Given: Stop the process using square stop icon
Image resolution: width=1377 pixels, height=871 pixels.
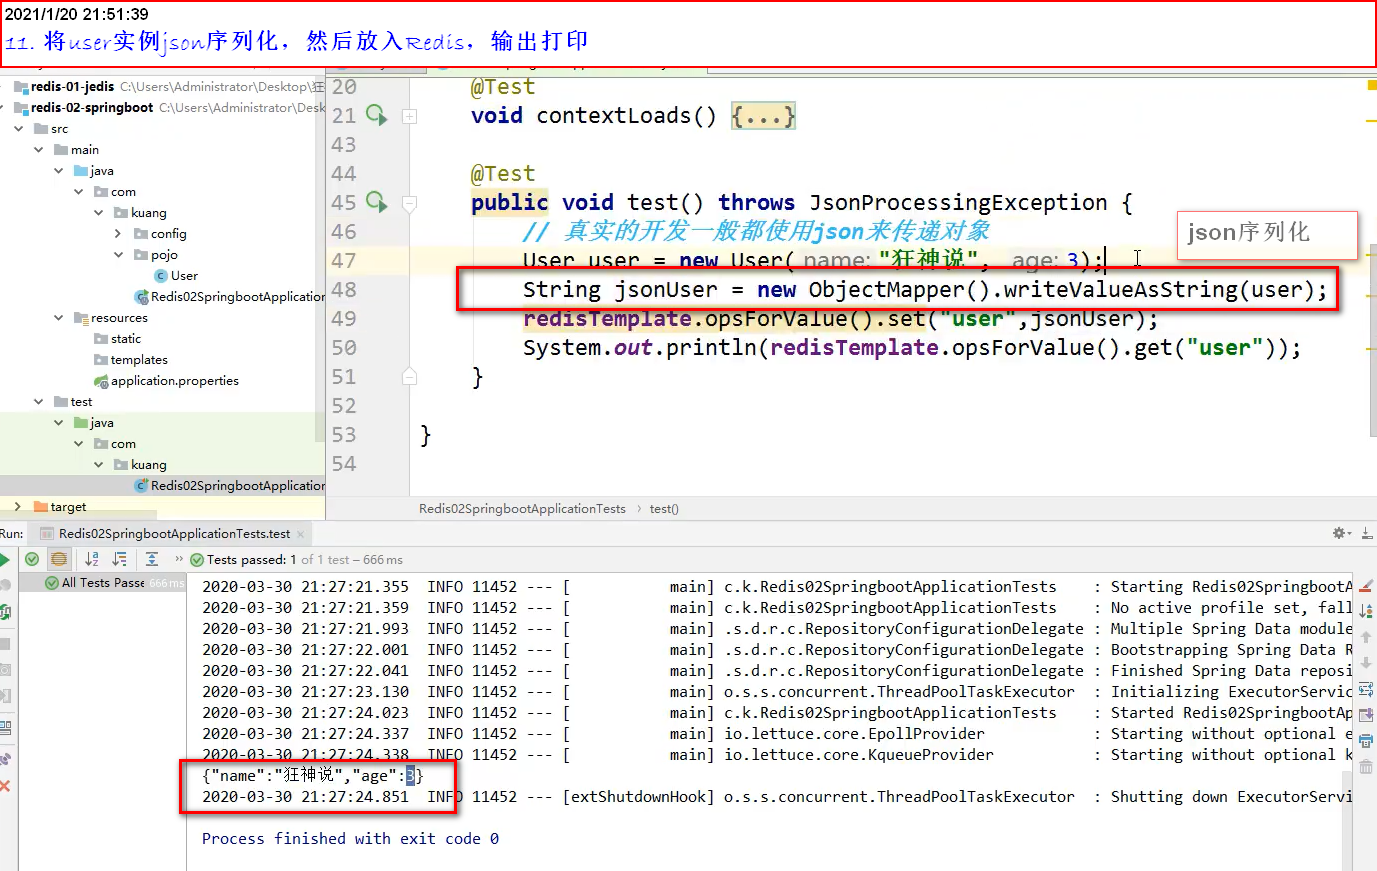Looking at the screenshot, I should pyautogui.click(x=5, y=643).
